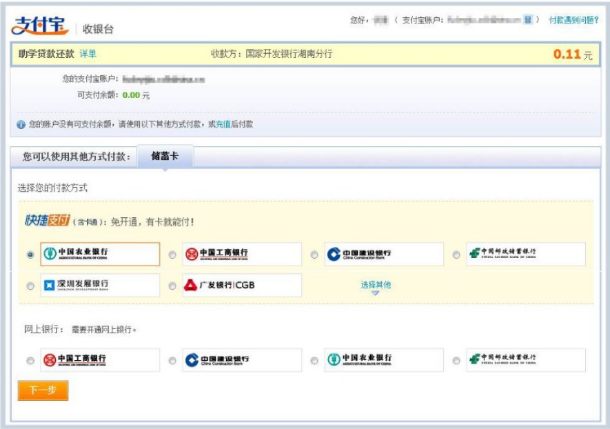
Task: Click the China Construction Bank logo under quick pay
Action: pyautogui.click(x=384, y=254)
